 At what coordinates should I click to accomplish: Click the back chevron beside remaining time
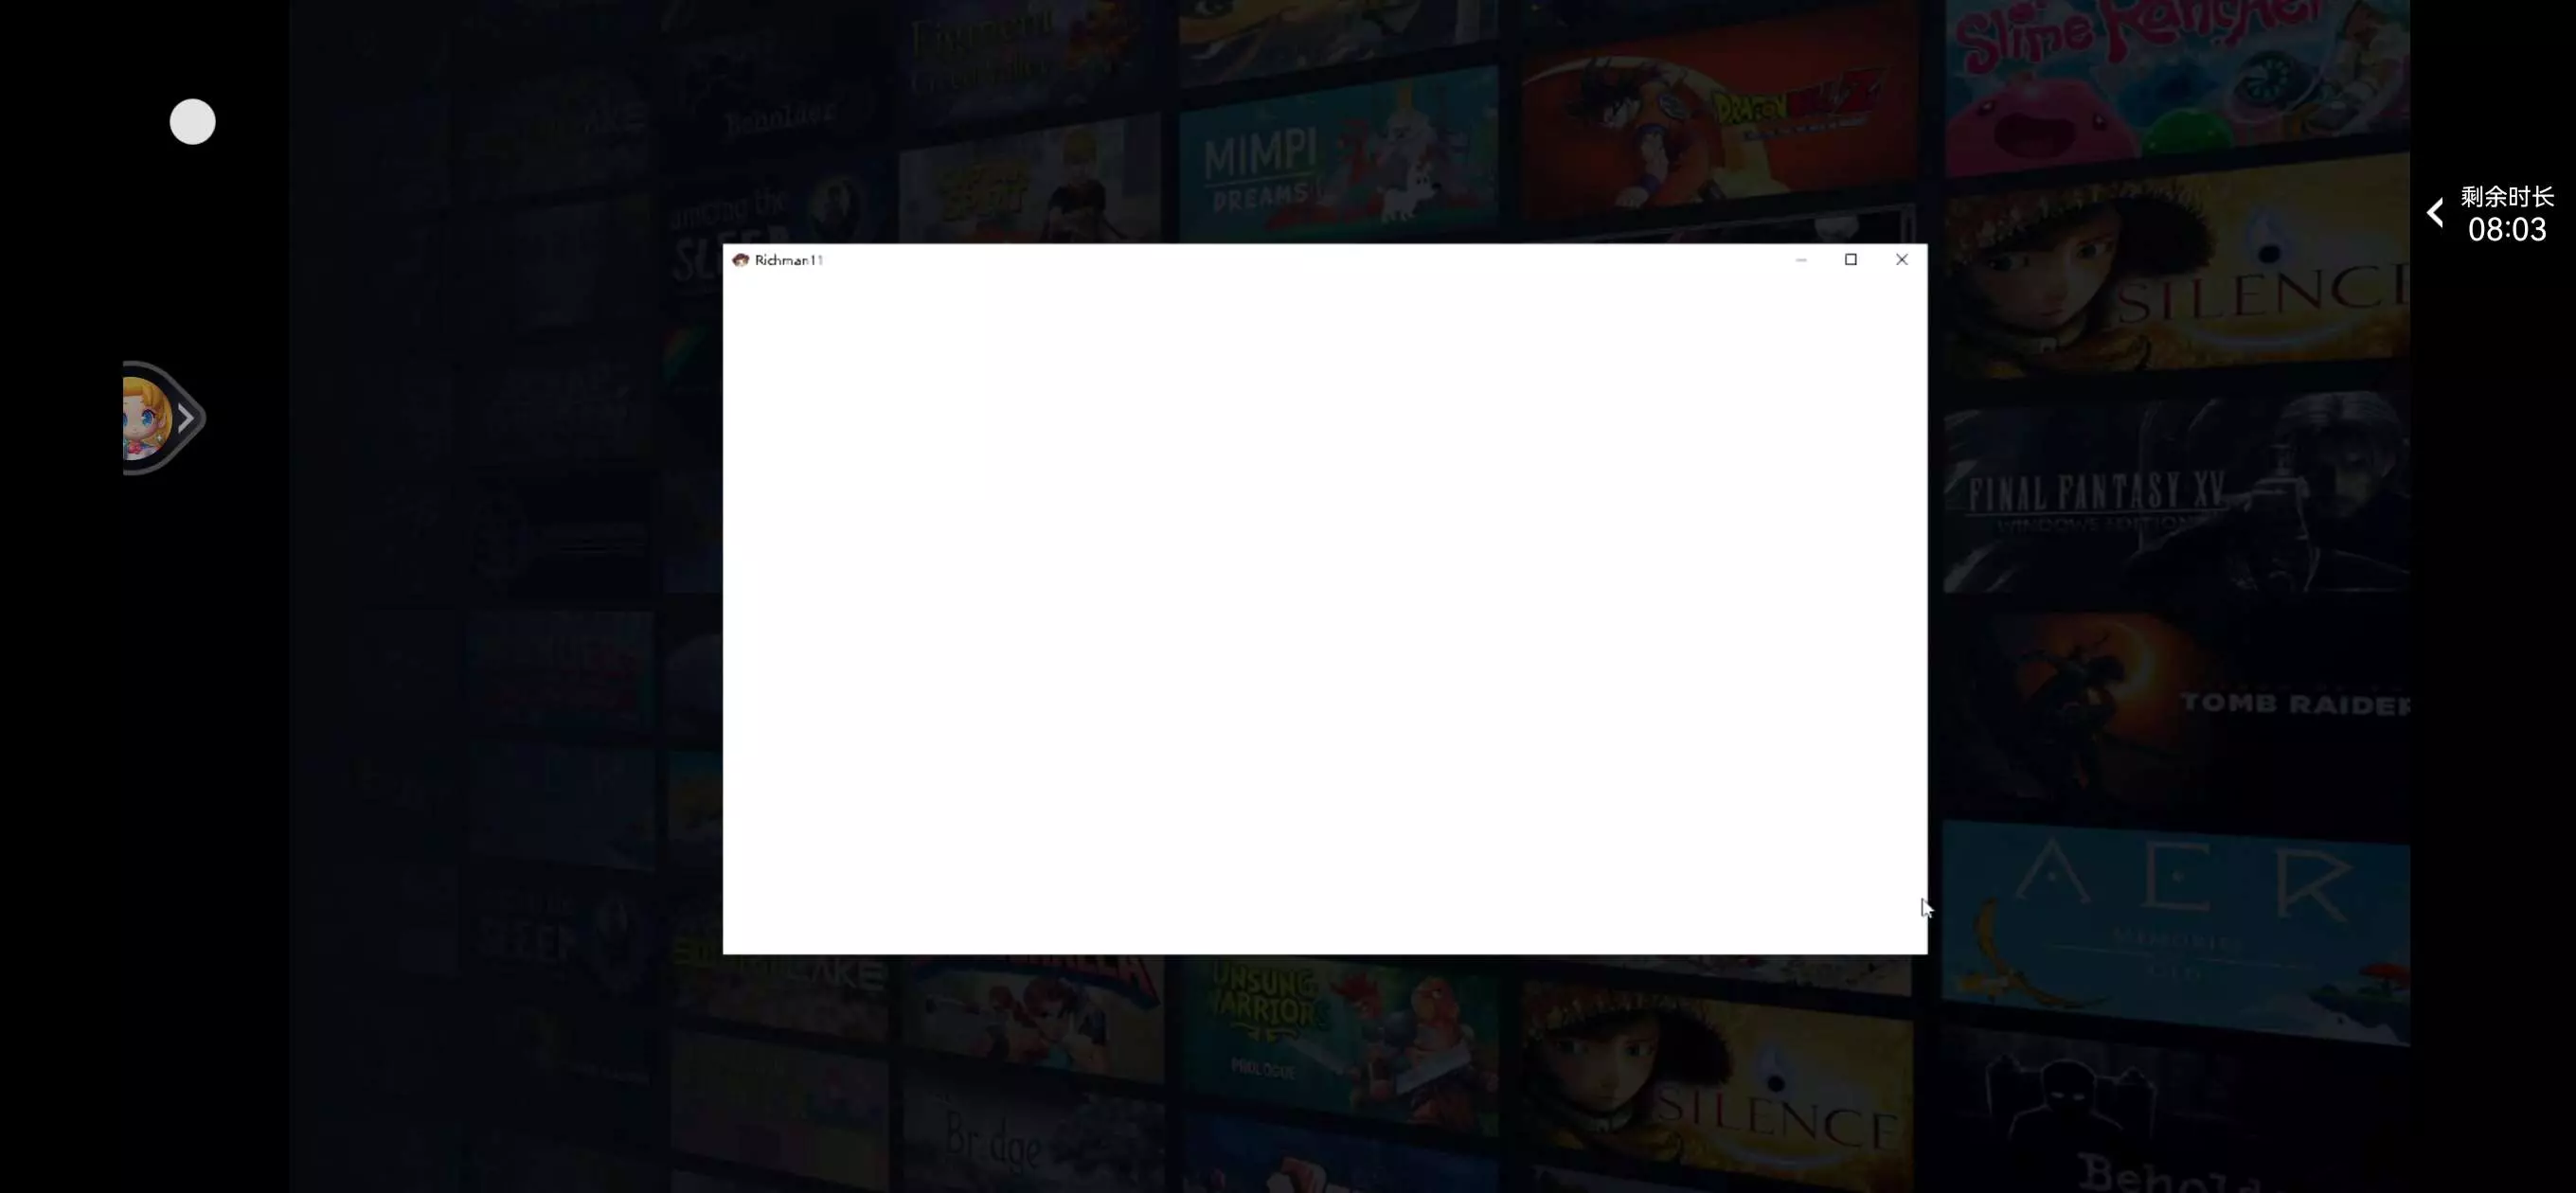[x=2436, y=212]
